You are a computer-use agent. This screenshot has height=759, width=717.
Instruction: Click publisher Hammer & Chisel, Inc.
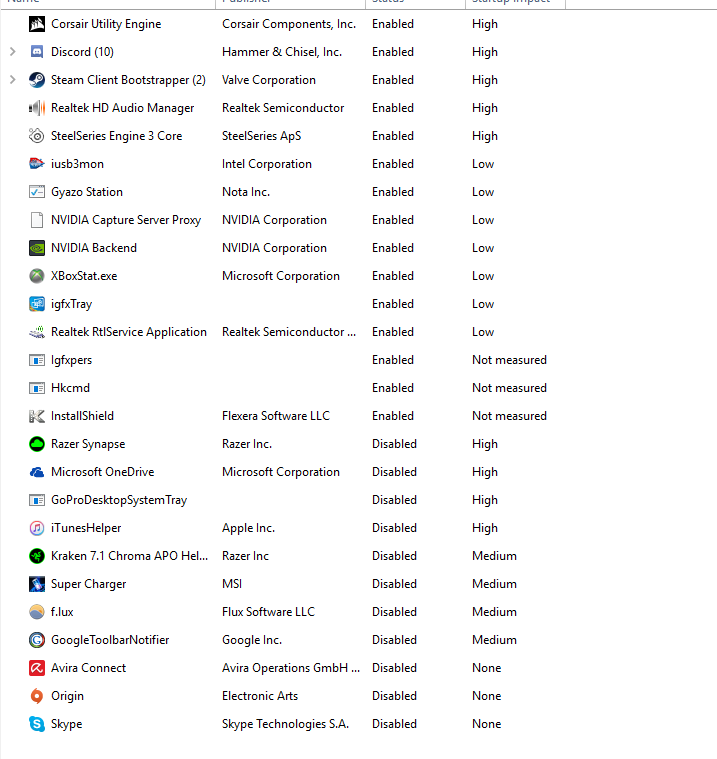[x=282, y=52]
